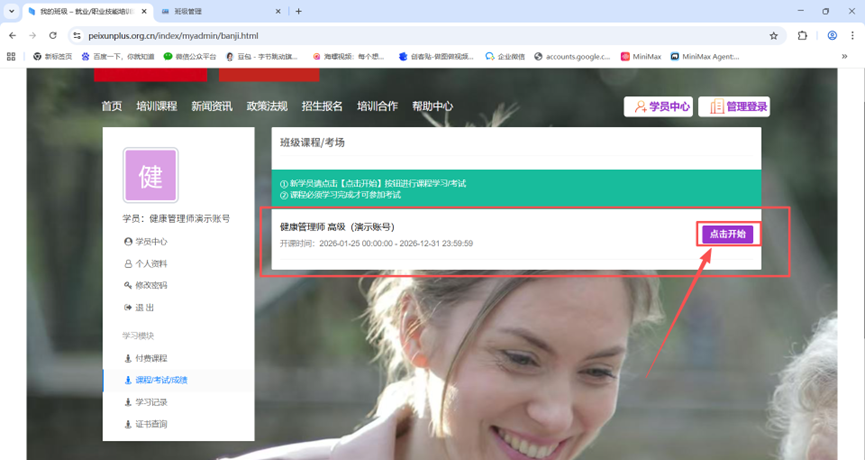The image size is (865, 460).
Task: Open the 学员中心 button in header
Action: point(658,107)
